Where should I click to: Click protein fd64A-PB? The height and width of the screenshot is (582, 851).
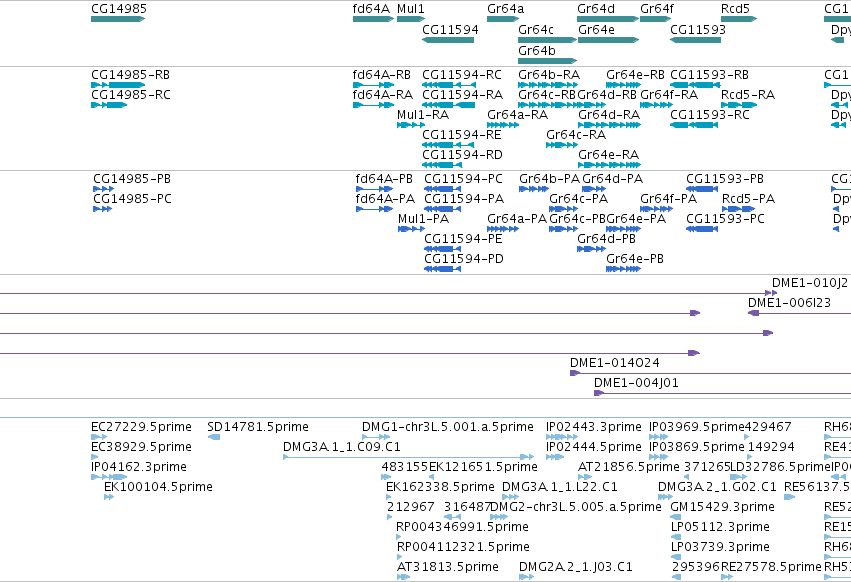374,189
